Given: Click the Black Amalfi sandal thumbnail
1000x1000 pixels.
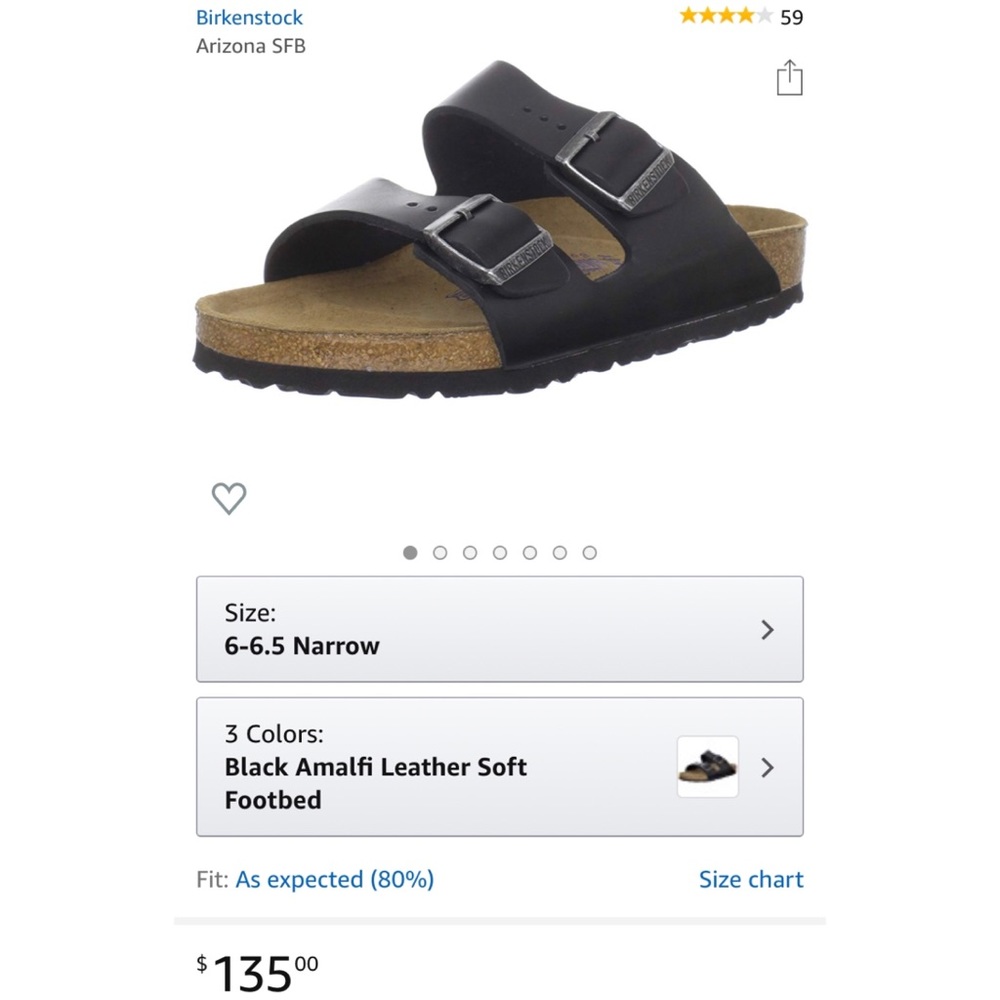Looking at the screenshot, I should [707, 767].
